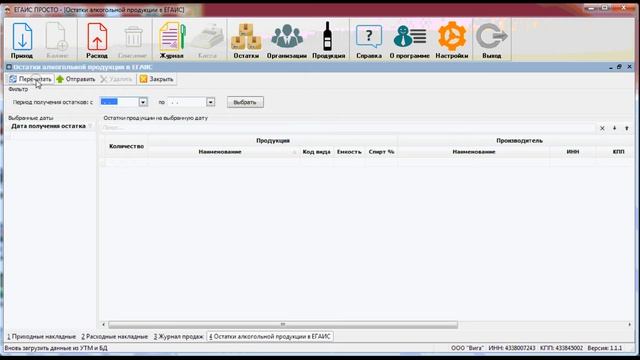The width and height of the screenshot is (640, 360).
Task: Open the Журнал toolbar icon
Action: (x=171, y=40)
